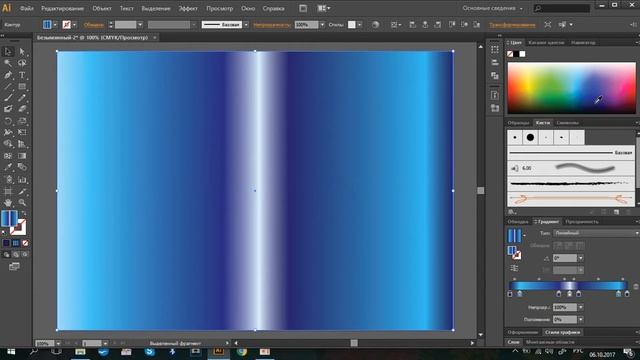Image resolution: width=640 pixels, height=360 pixels.
Task: Select the Blob Brush tool
Action: [8, 109]
